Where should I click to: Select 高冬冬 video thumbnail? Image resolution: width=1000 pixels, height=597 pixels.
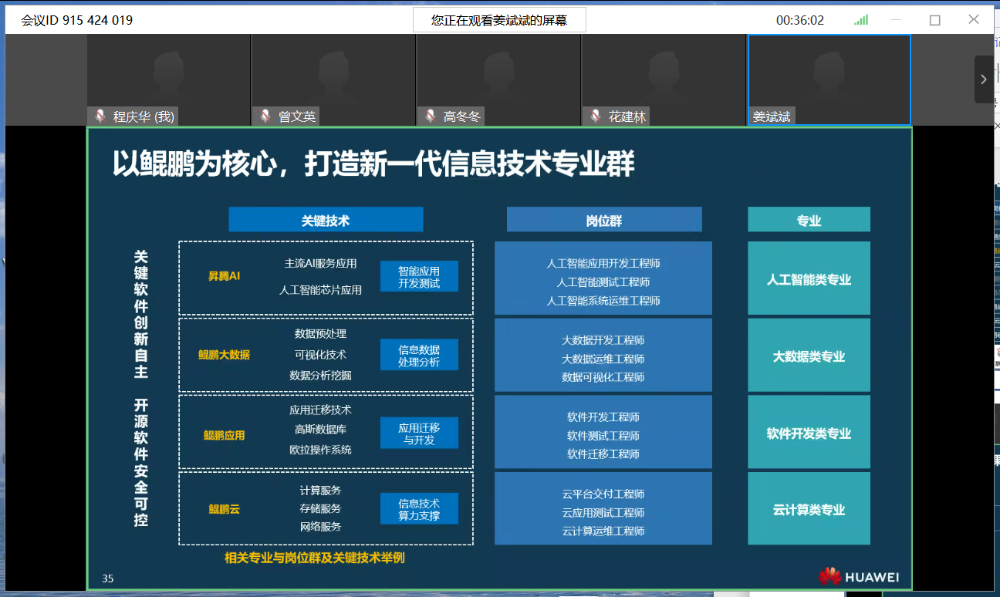[x=498, y=80]
